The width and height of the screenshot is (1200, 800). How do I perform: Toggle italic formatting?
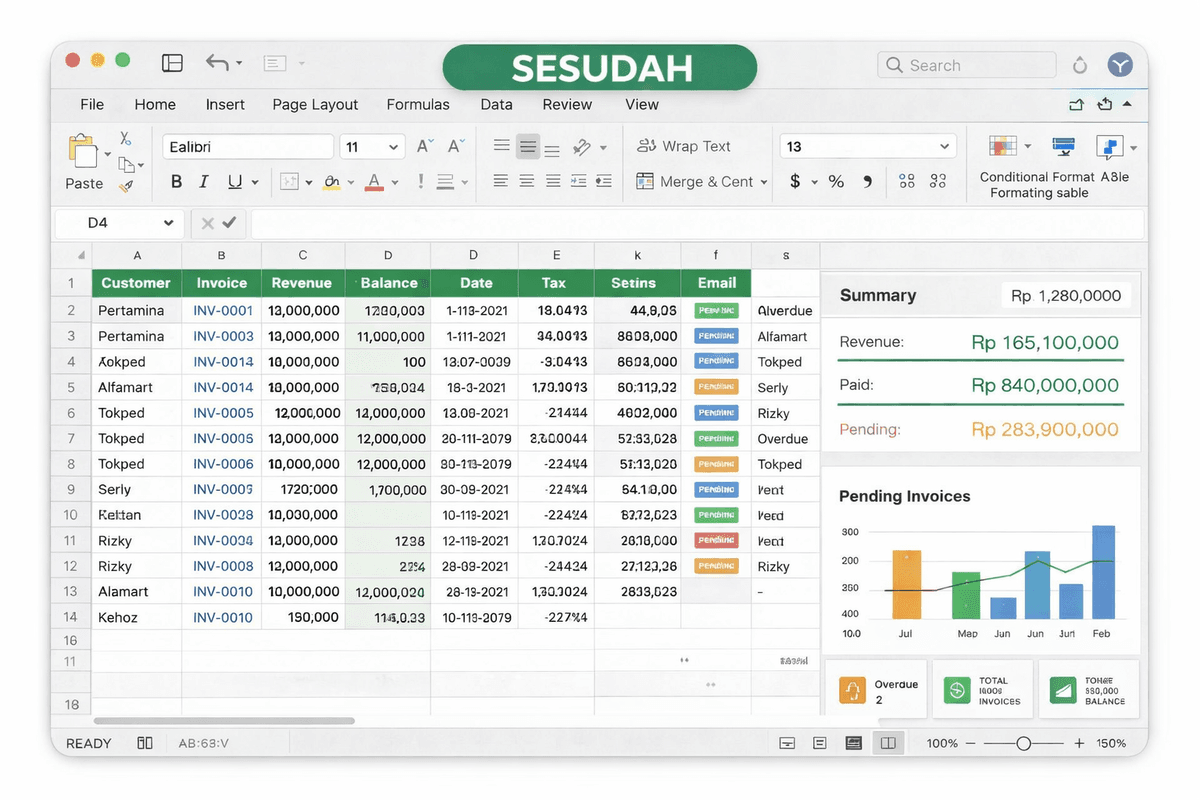click(204, 182)
